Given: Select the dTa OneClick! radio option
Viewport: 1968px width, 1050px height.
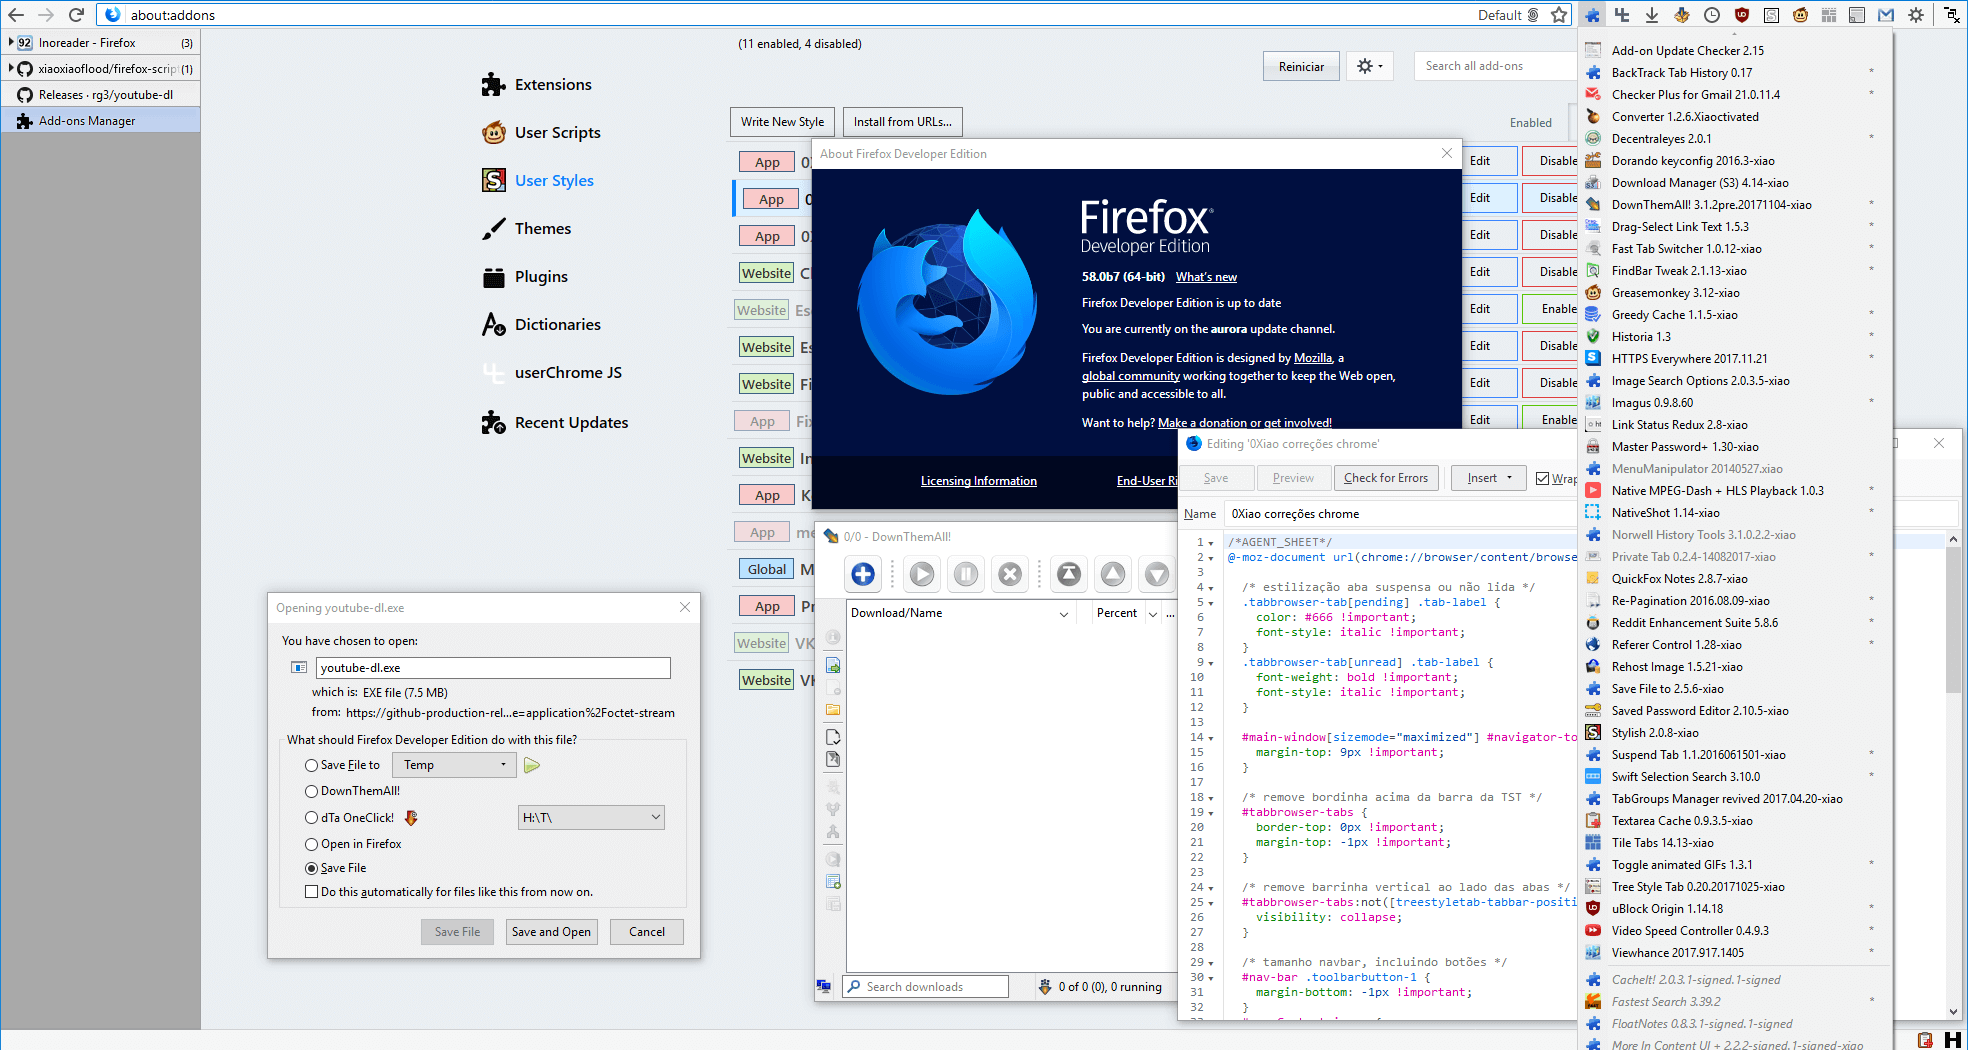Looking at the screenshot, I should (311, 818).
